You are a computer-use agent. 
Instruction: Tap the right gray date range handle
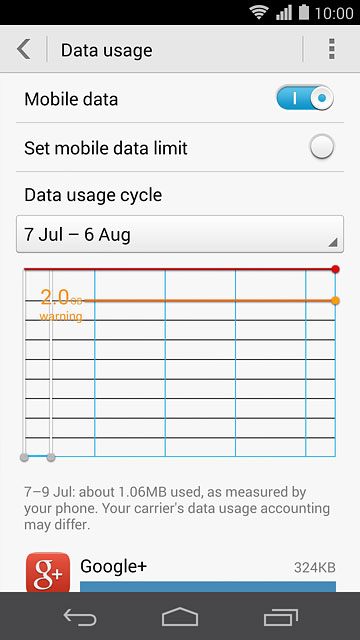click(x=51, y=458)
